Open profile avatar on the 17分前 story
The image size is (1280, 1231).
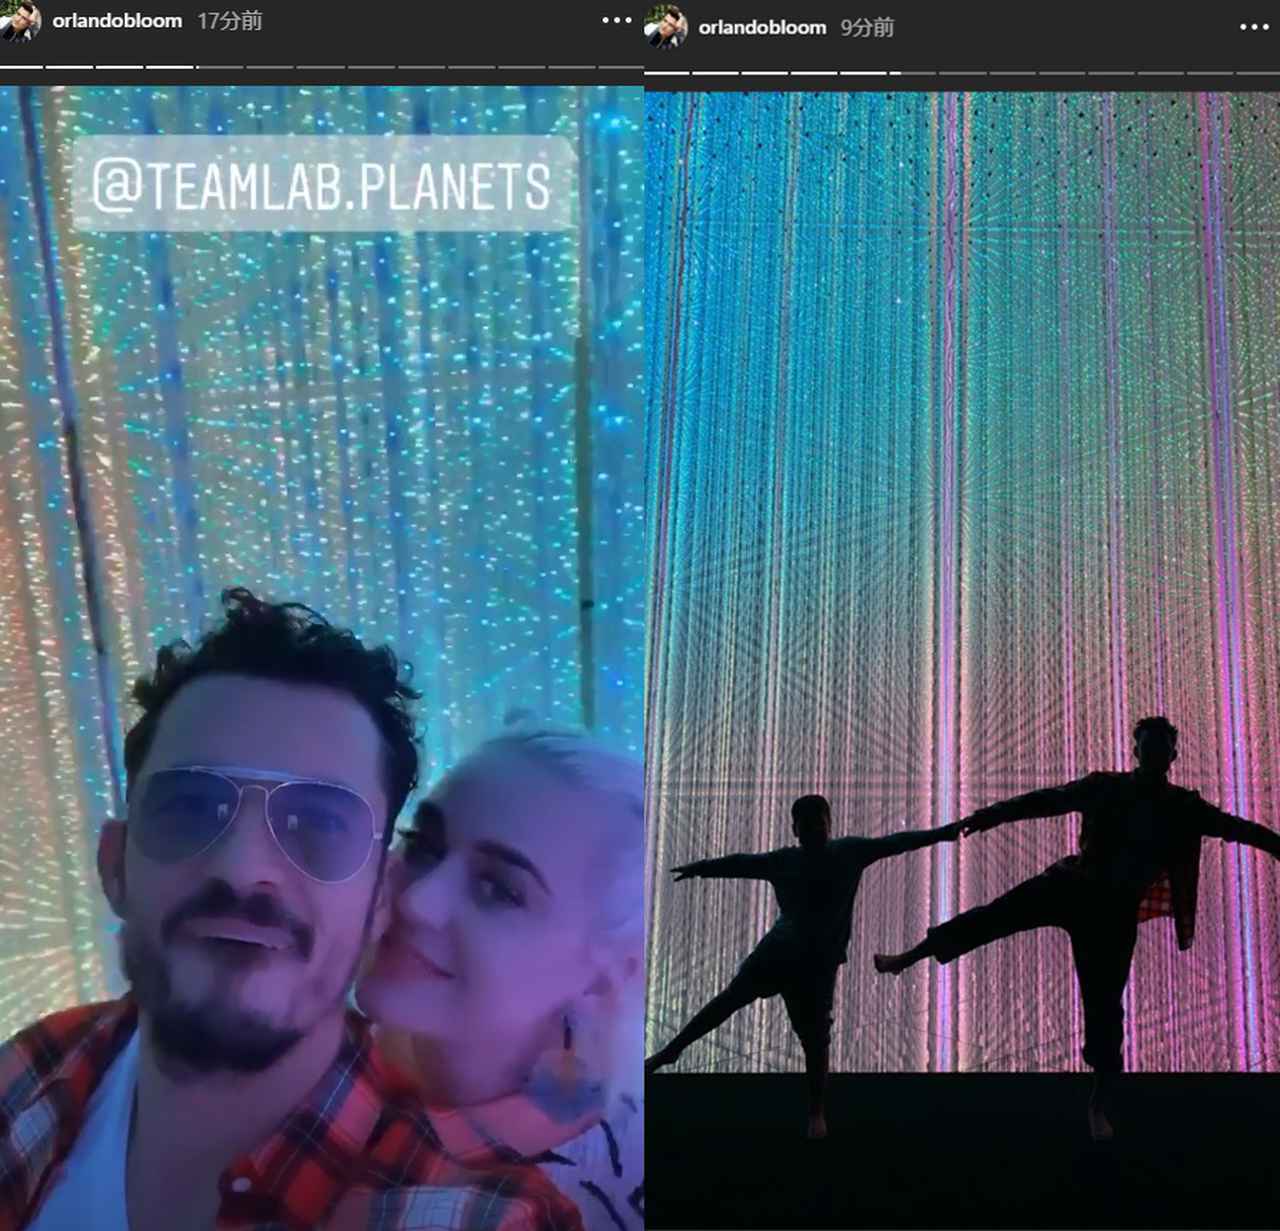(x=20, y=22)
